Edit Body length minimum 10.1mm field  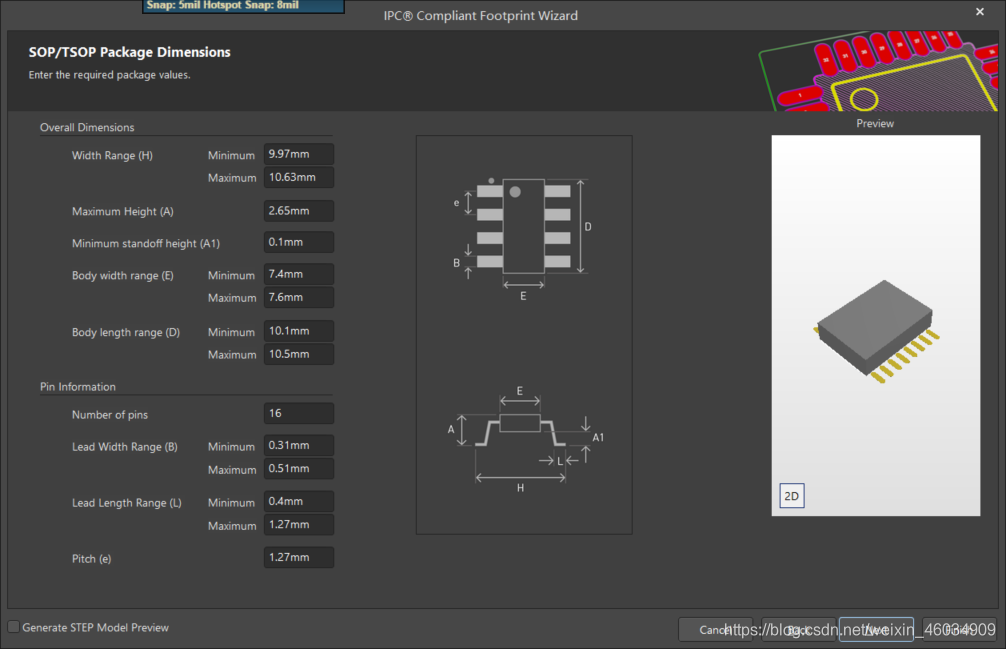[298, 331]
